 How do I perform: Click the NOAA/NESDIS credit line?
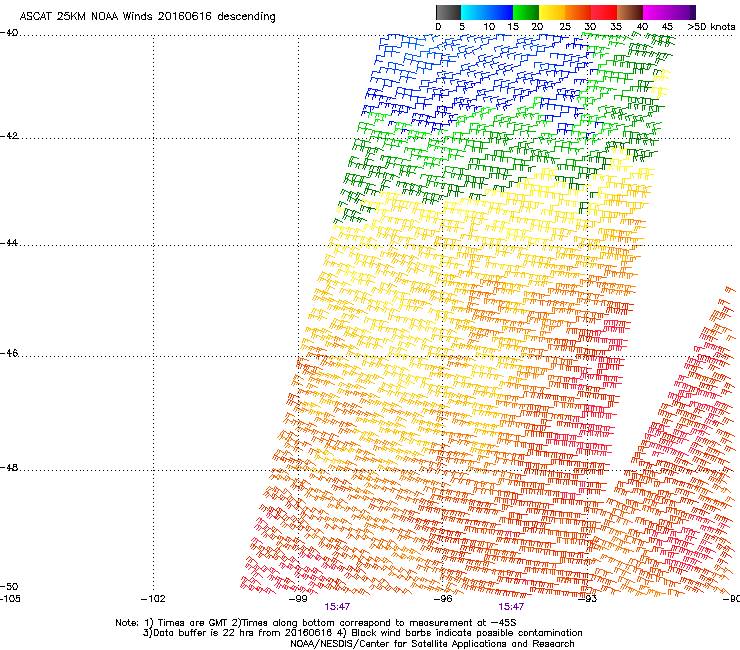(x=432, y=644)
